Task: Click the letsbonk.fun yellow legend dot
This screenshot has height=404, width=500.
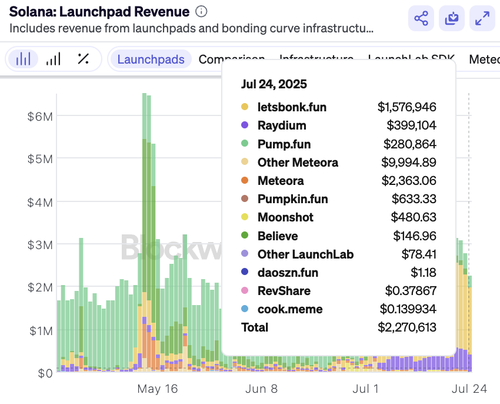Action: pyautogui.click(x=245, y=107)
